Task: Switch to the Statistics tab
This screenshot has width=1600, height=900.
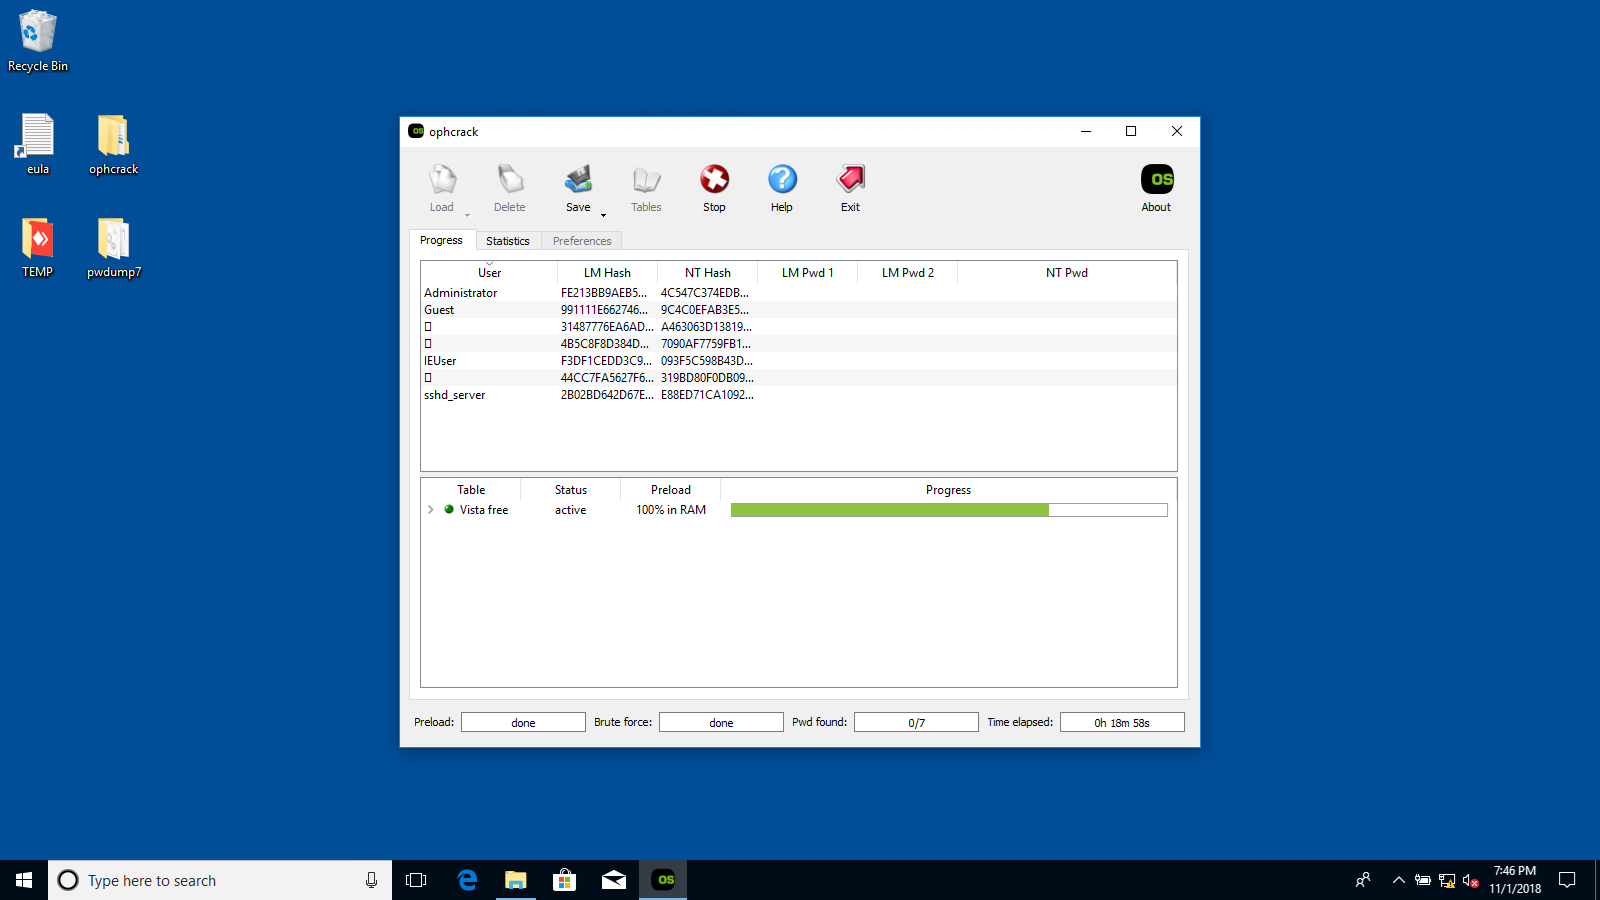Action: click(x=508, y=241)
